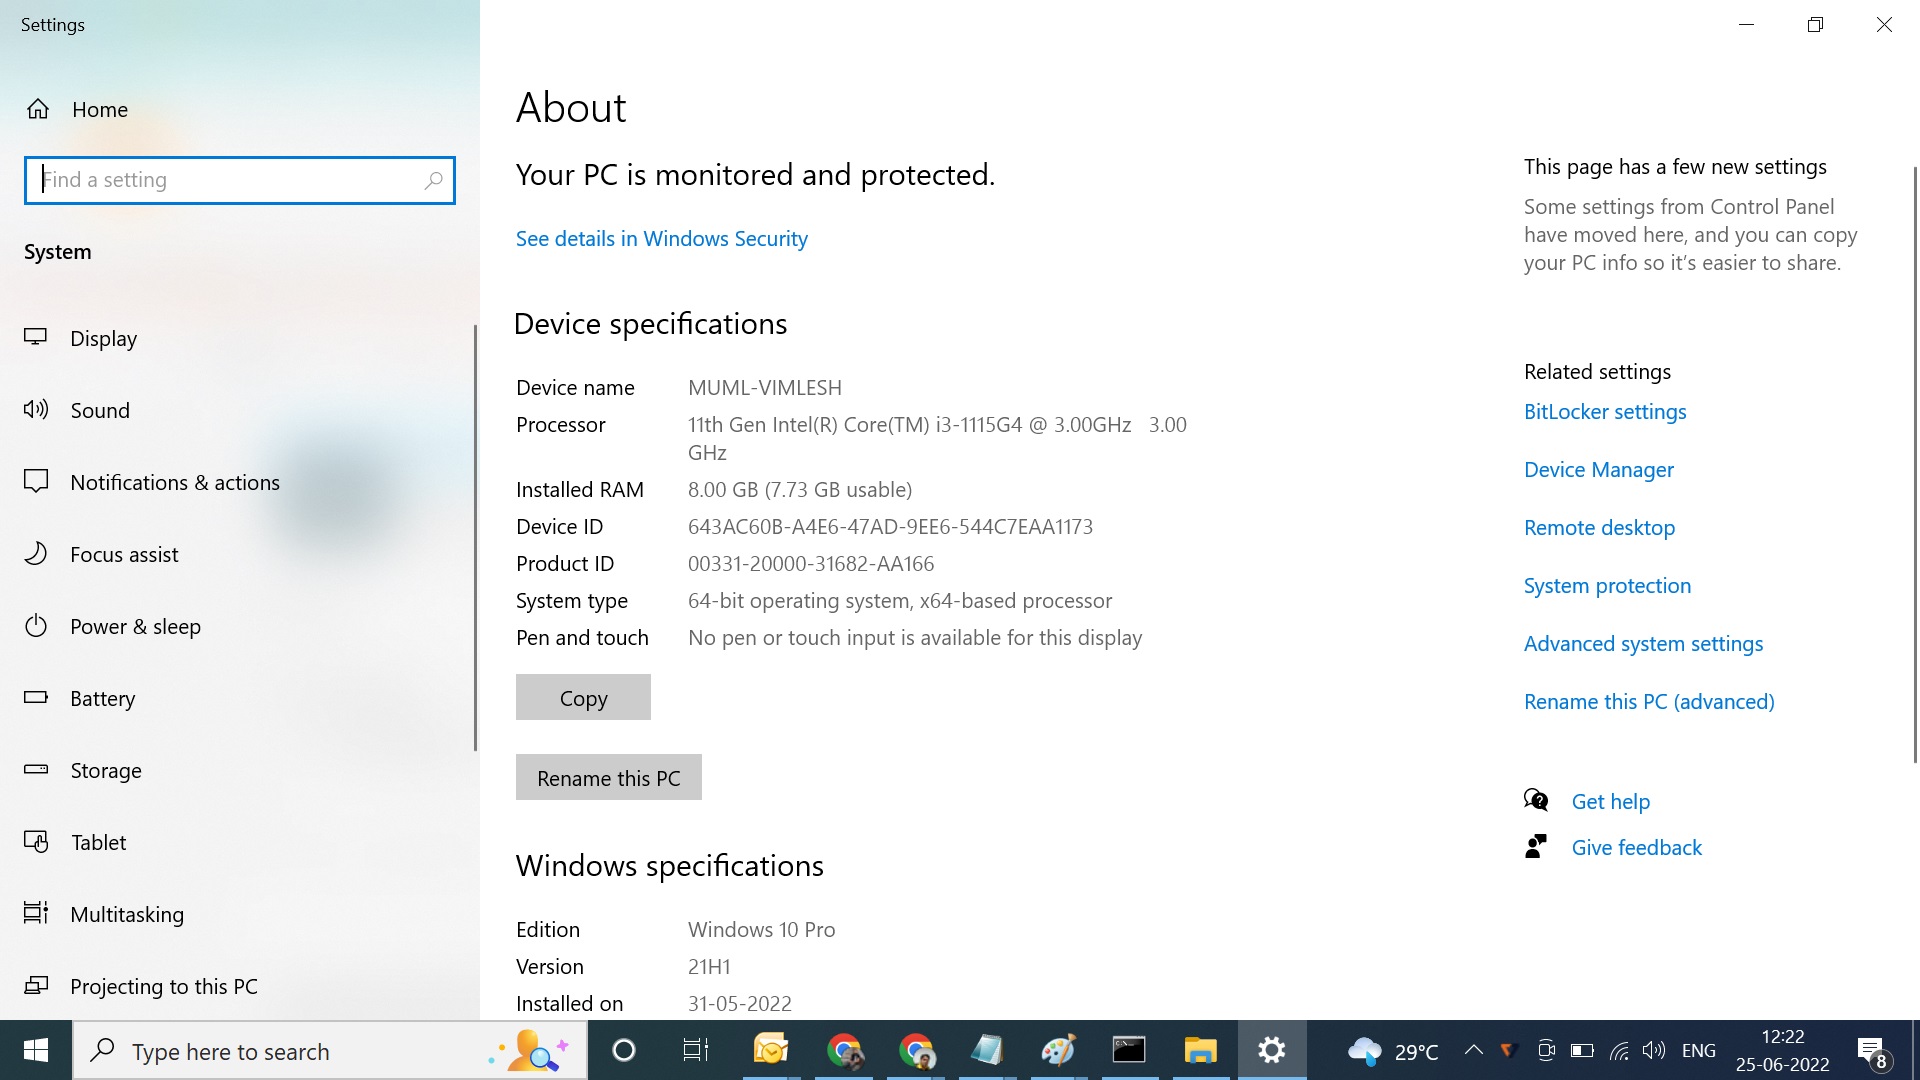Open Focus assist settings
Viewport: 1920px width, 1080px height.
click(124, 555)
